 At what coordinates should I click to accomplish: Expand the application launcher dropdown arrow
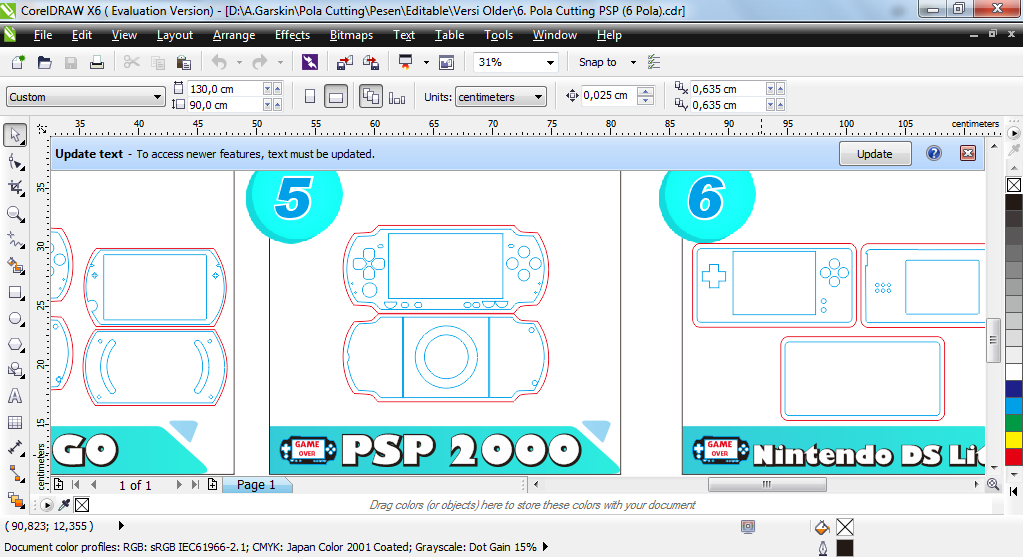click(x=426, y=63)
